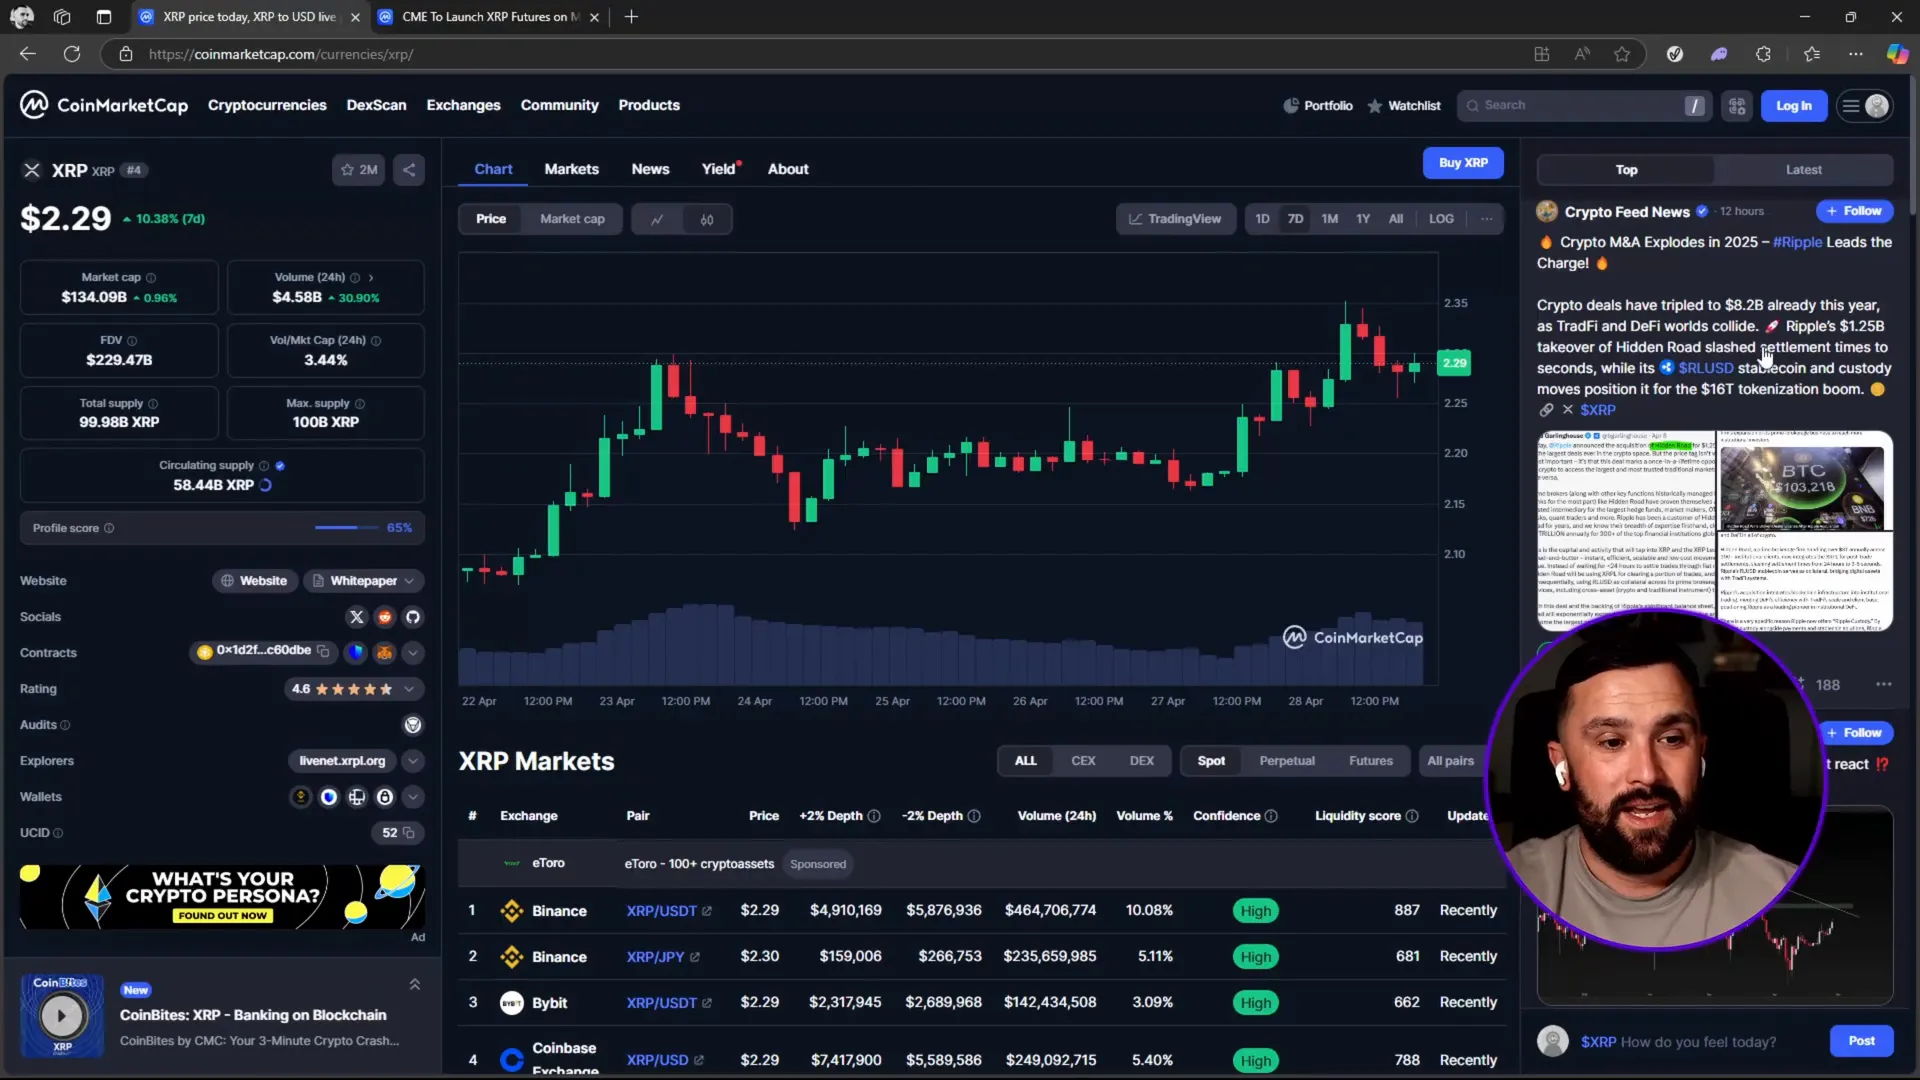This screenshot has height=1080, width=1920.
Task: Select Price chart mode
Action: click(491, 219)
